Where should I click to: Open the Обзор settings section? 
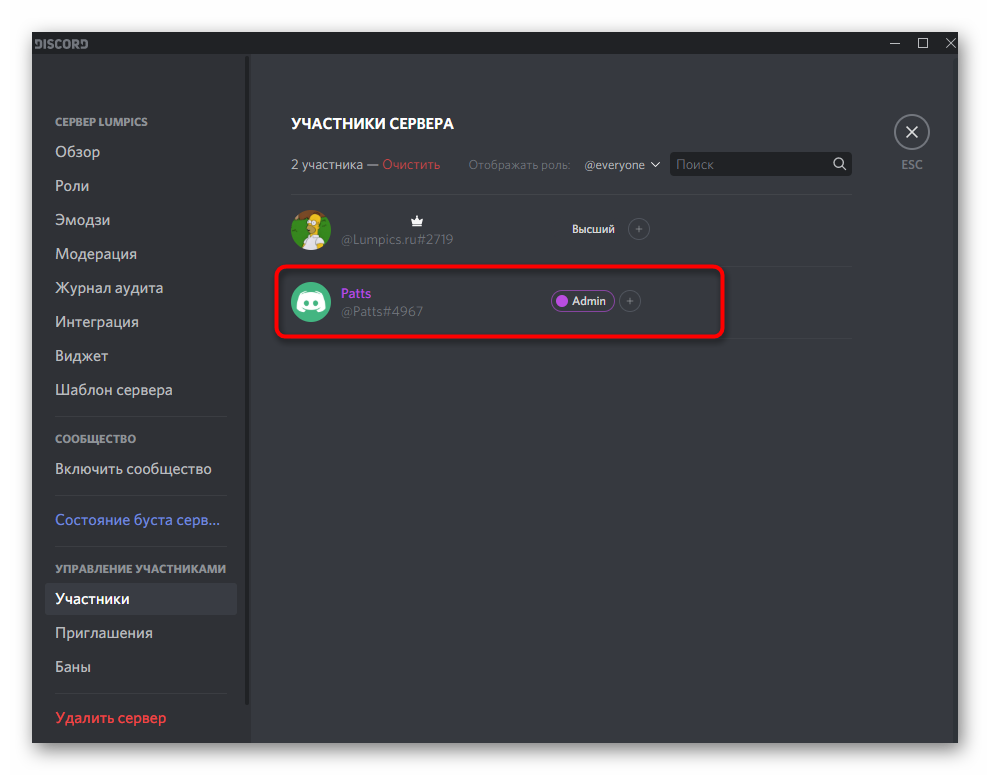tap(78, 152)
